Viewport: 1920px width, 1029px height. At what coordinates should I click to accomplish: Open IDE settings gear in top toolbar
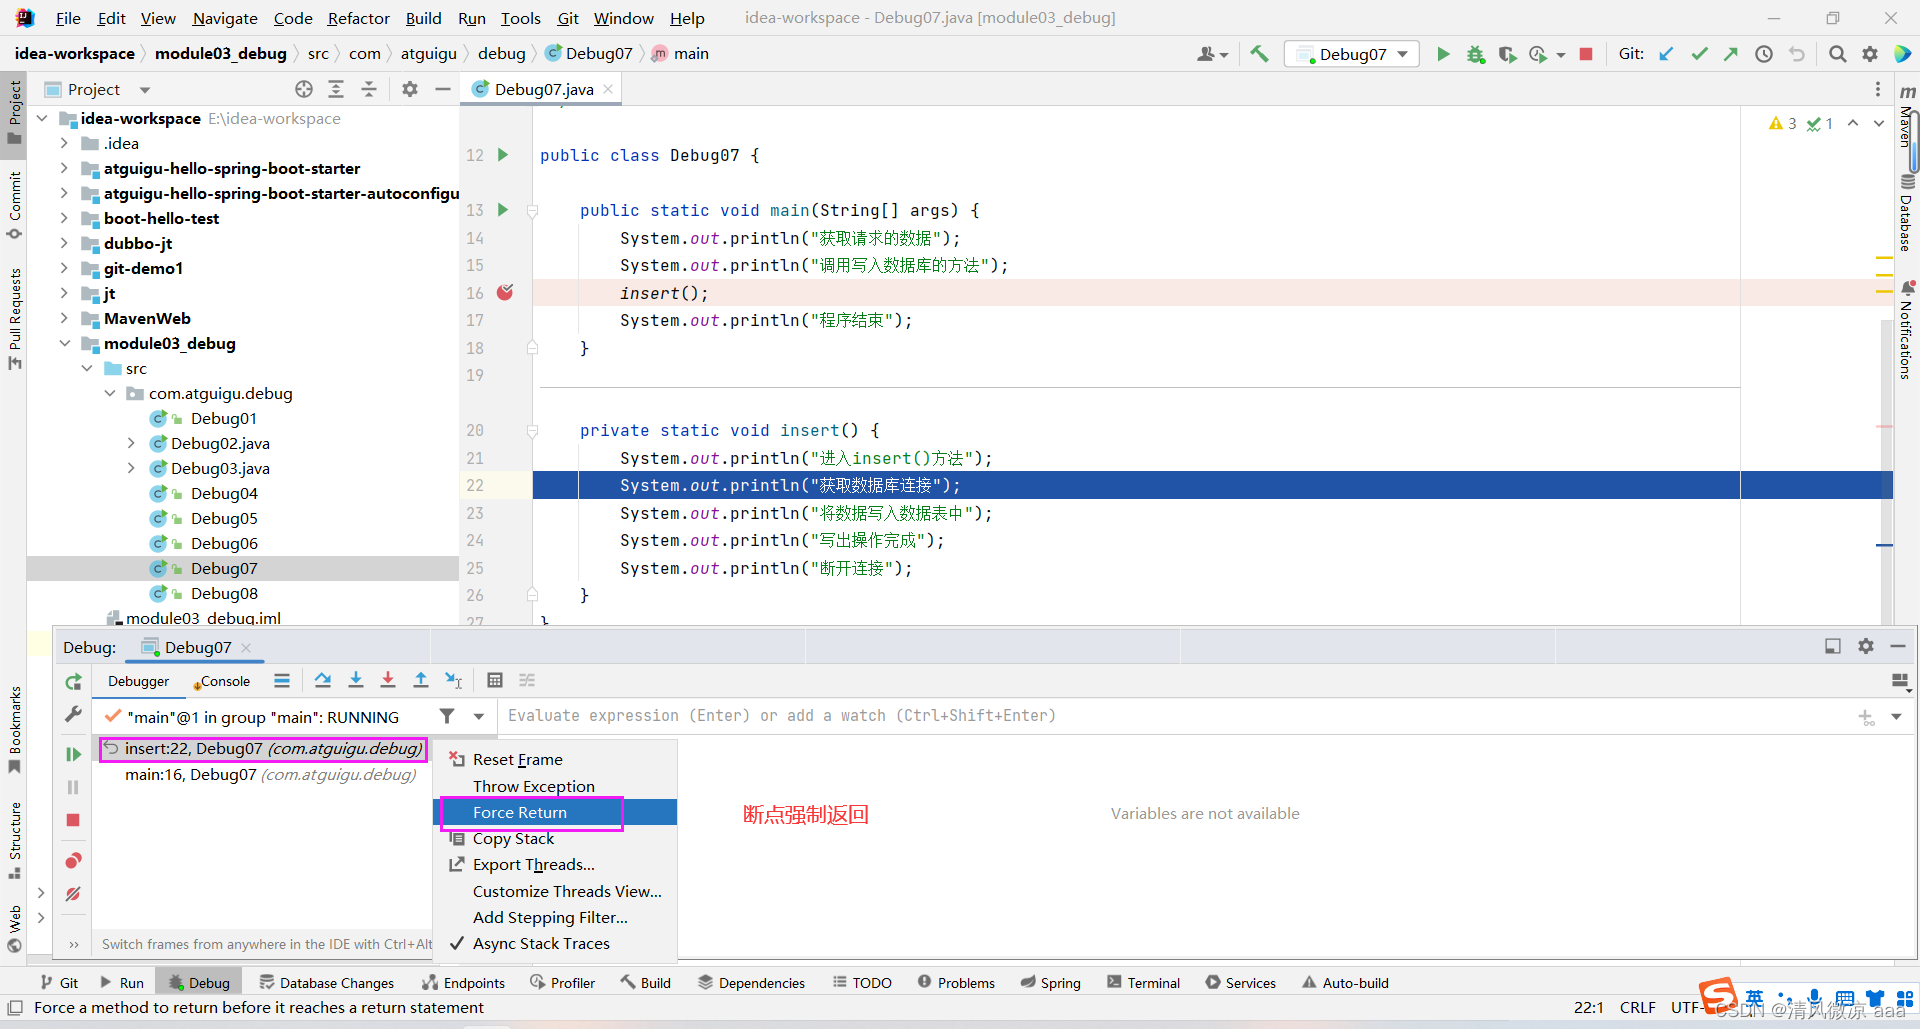tap(1869, 54)
